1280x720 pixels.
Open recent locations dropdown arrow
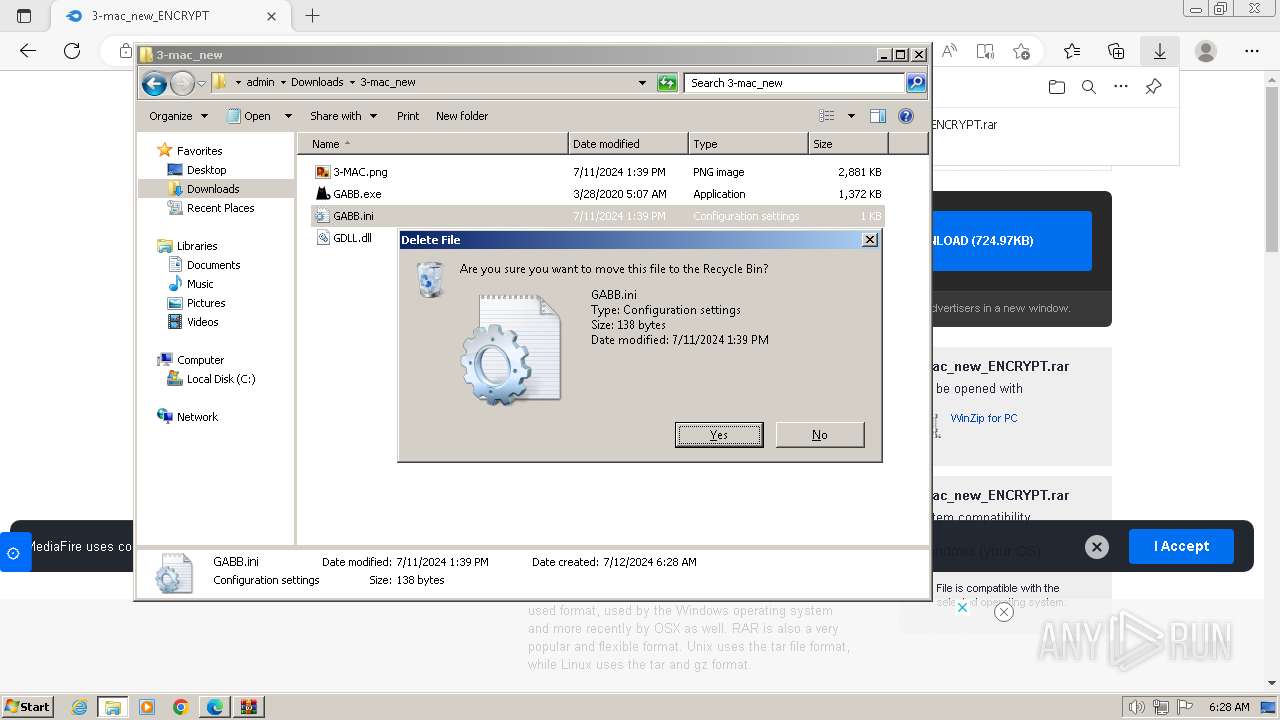tap(201, 83)
